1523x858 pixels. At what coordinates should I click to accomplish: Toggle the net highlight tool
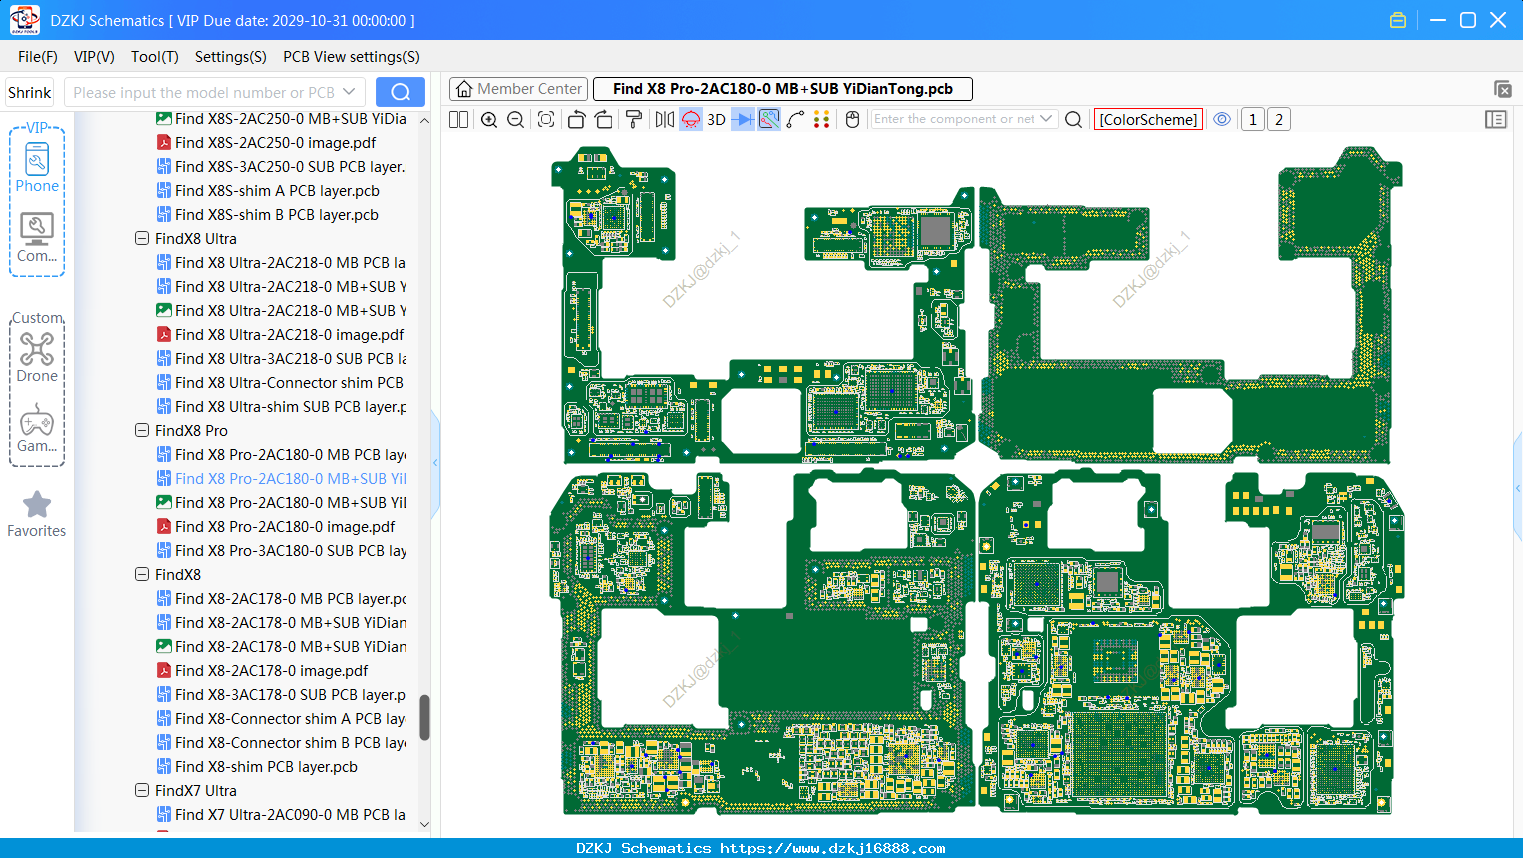pyautogui.click(x=769, y=119)
